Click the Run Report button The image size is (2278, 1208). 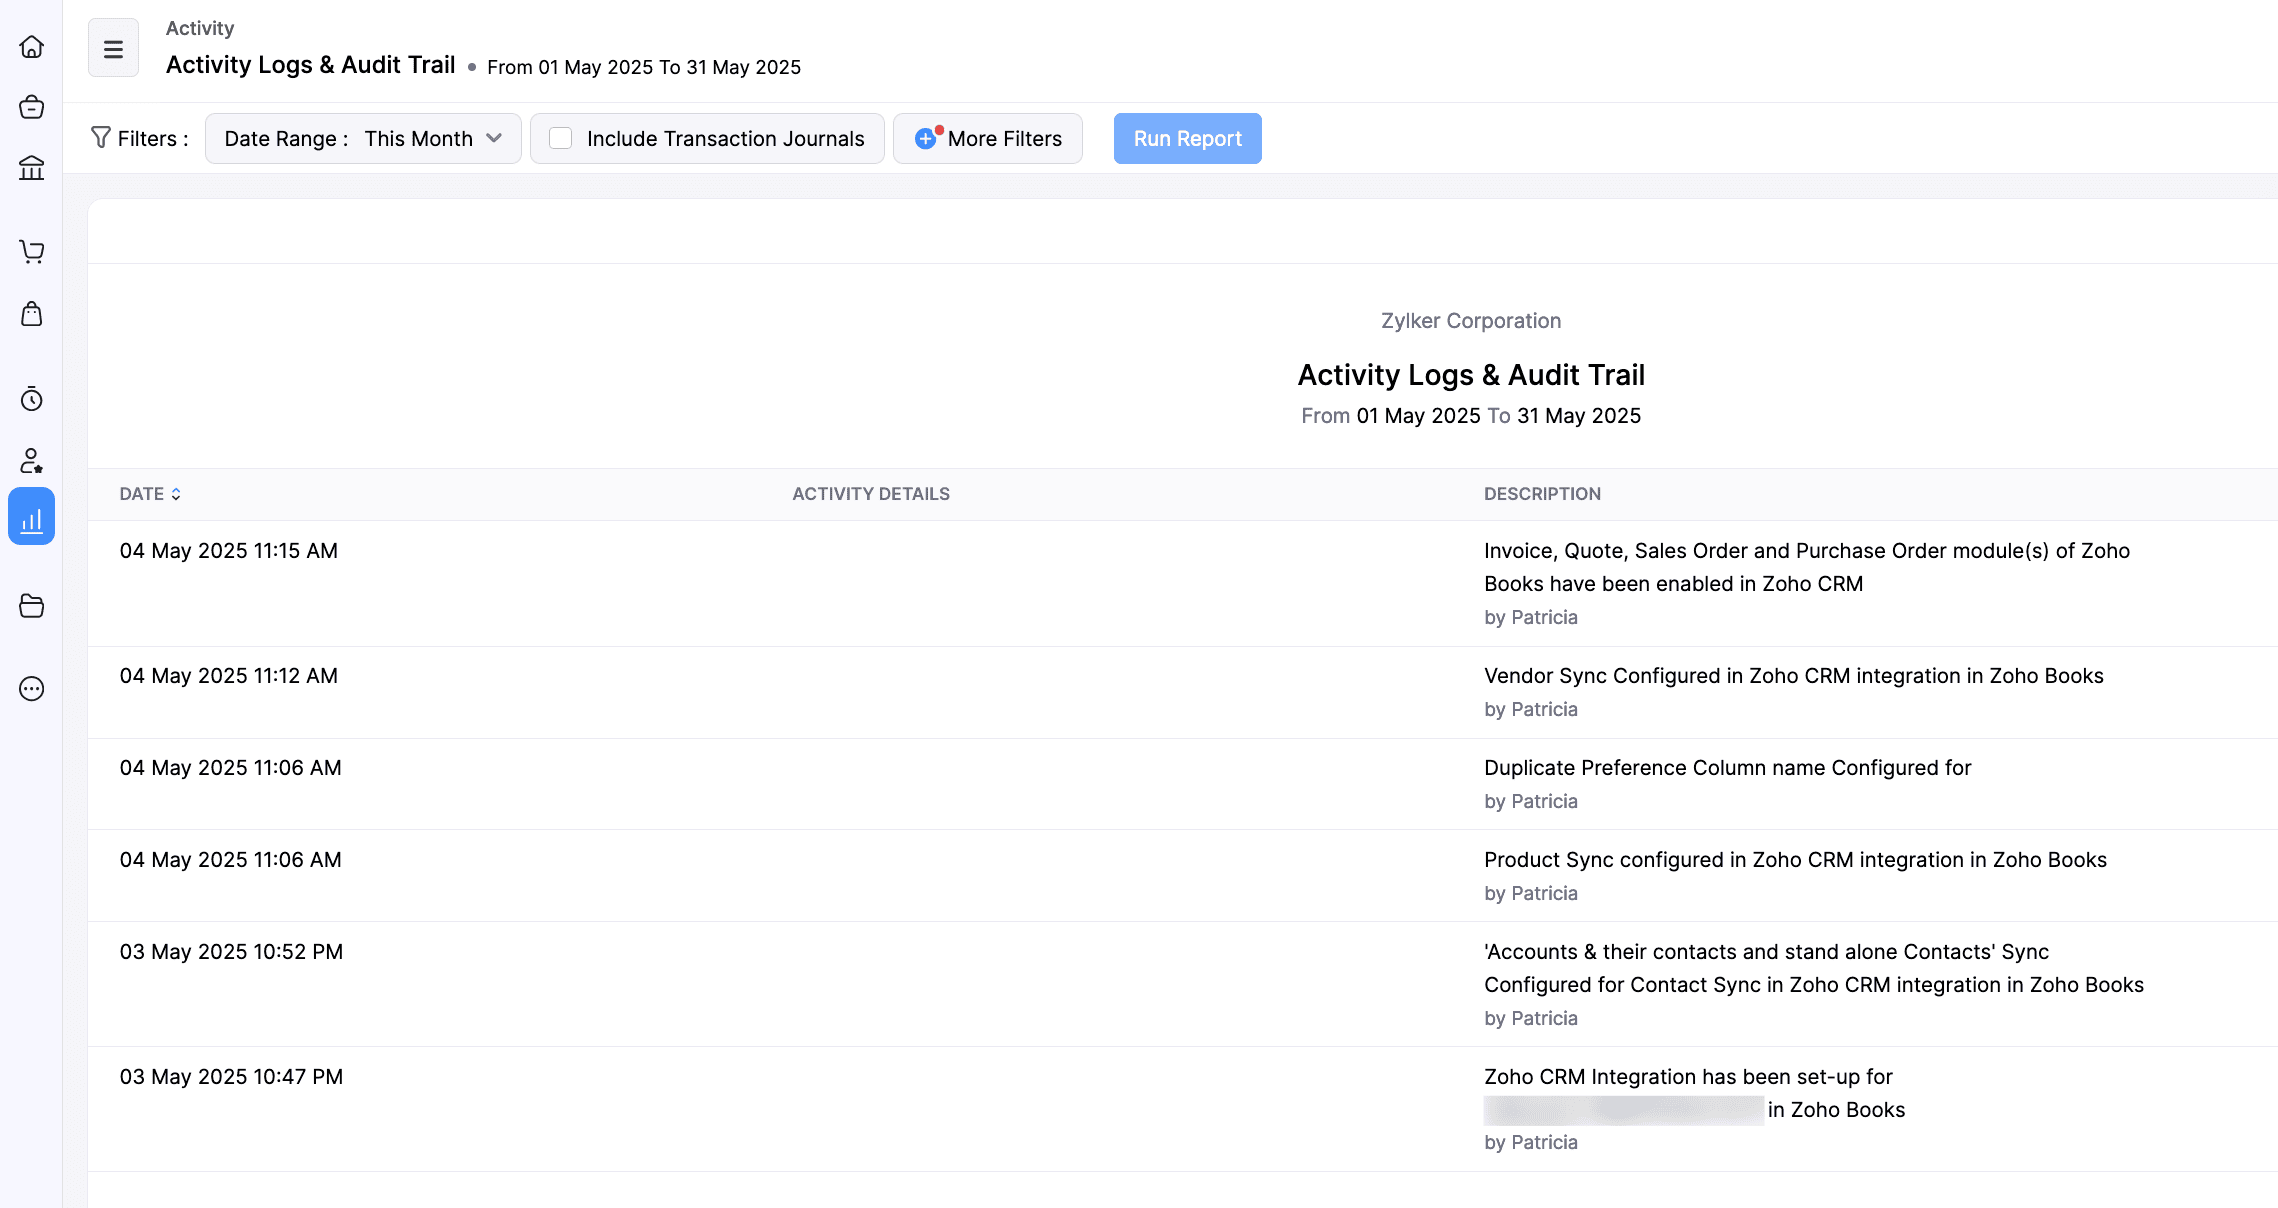tap(1187, 138)
